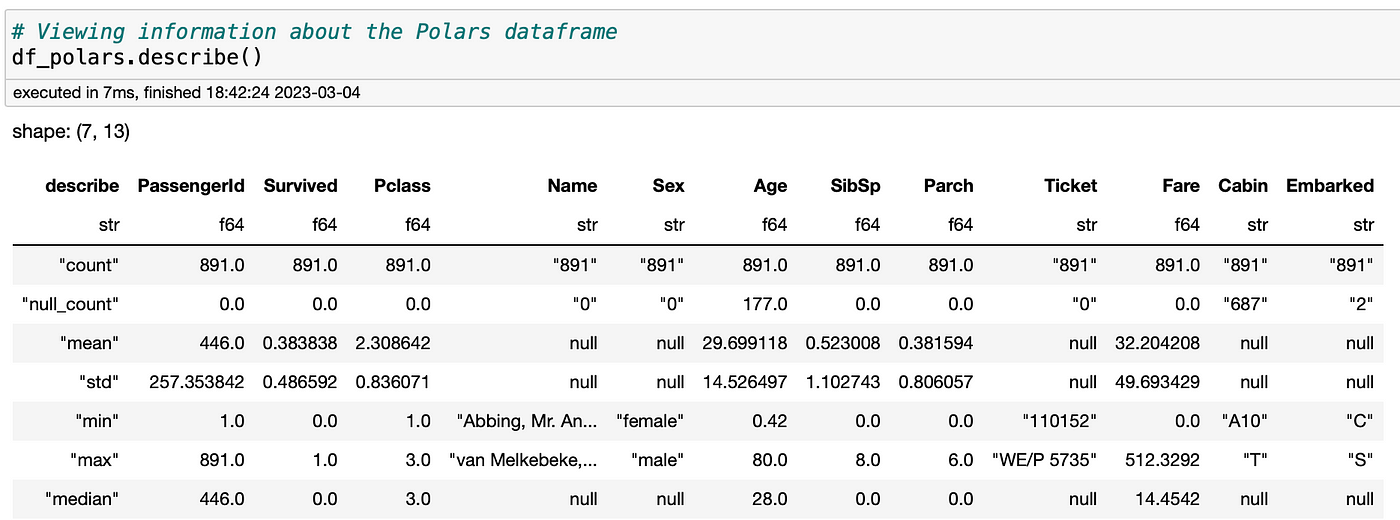Click the Cabin null count "687" cell
Image resolution: width=1400 pixels, height=520 pixels.
[1243, 303]
